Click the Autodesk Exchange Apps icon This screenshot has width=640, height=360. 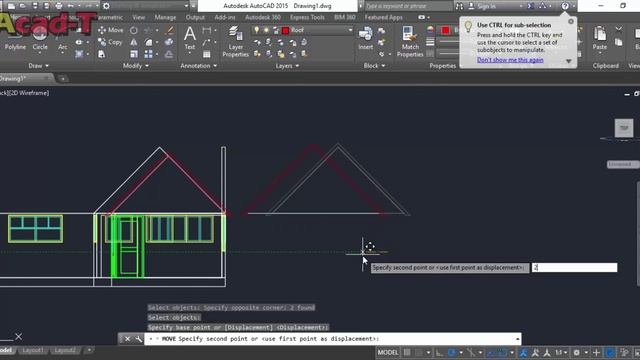(x=530, y=6)
